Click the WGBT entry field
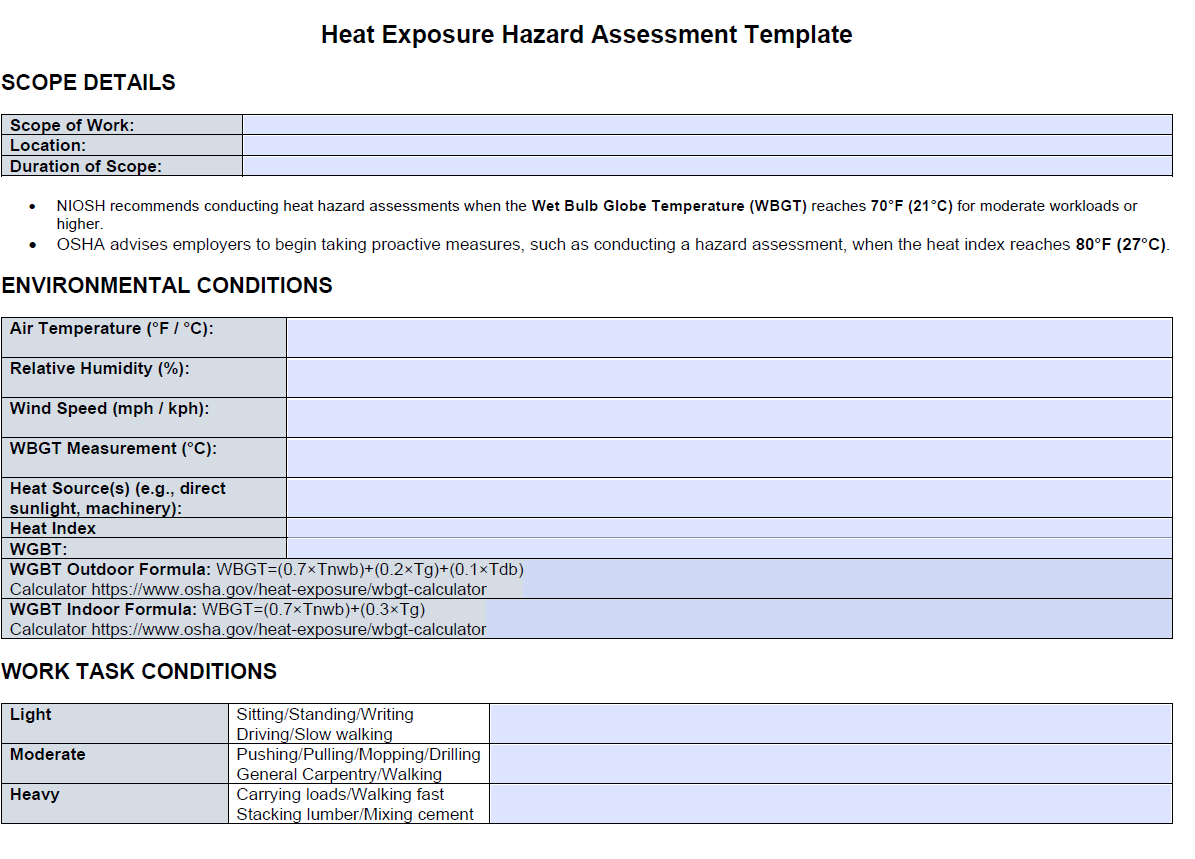1195x859 pixels. coord(730,548)
